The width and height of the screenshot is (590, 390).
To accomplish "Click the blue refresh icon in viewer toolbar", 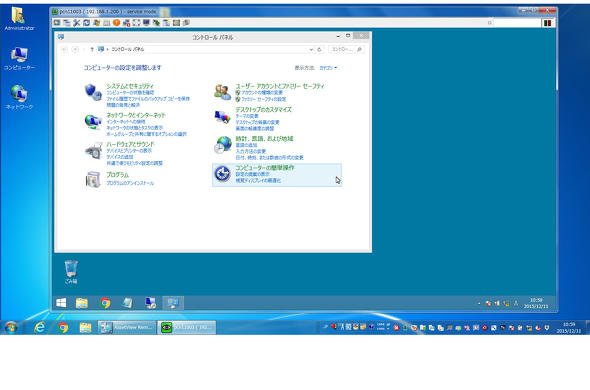I will (x=87, y=23).
